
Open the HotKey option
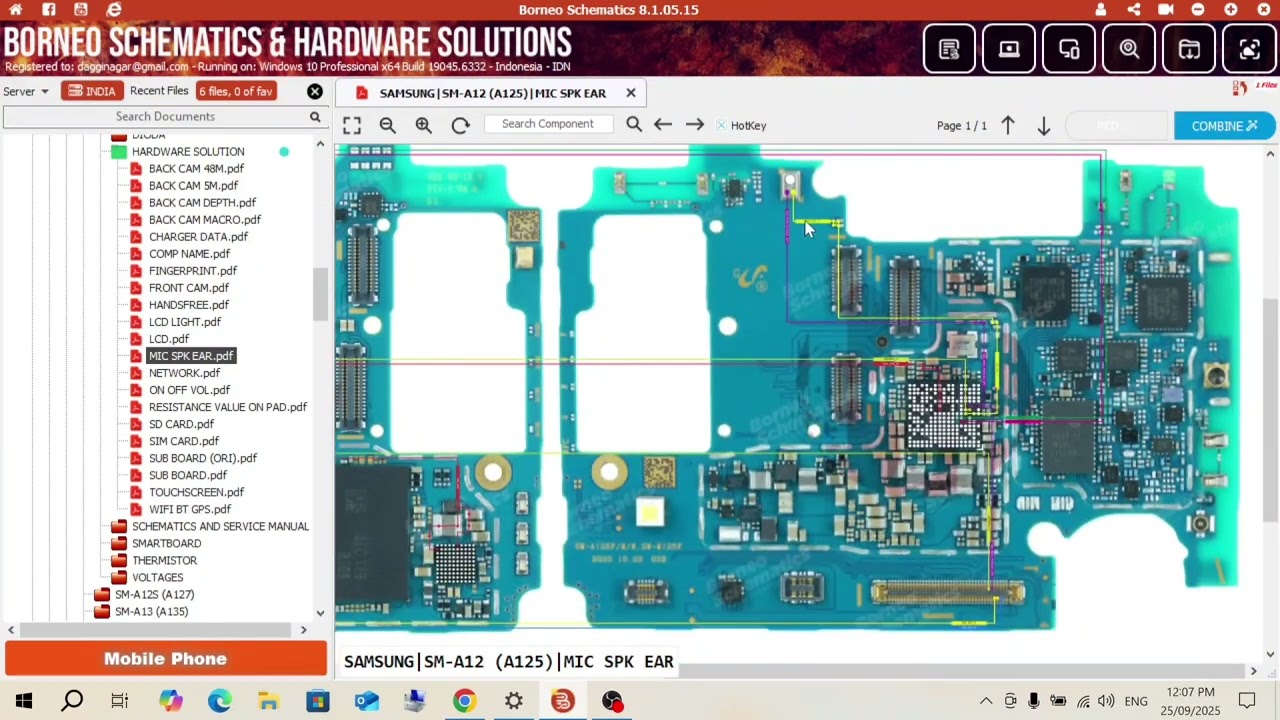tap(741, 125)
